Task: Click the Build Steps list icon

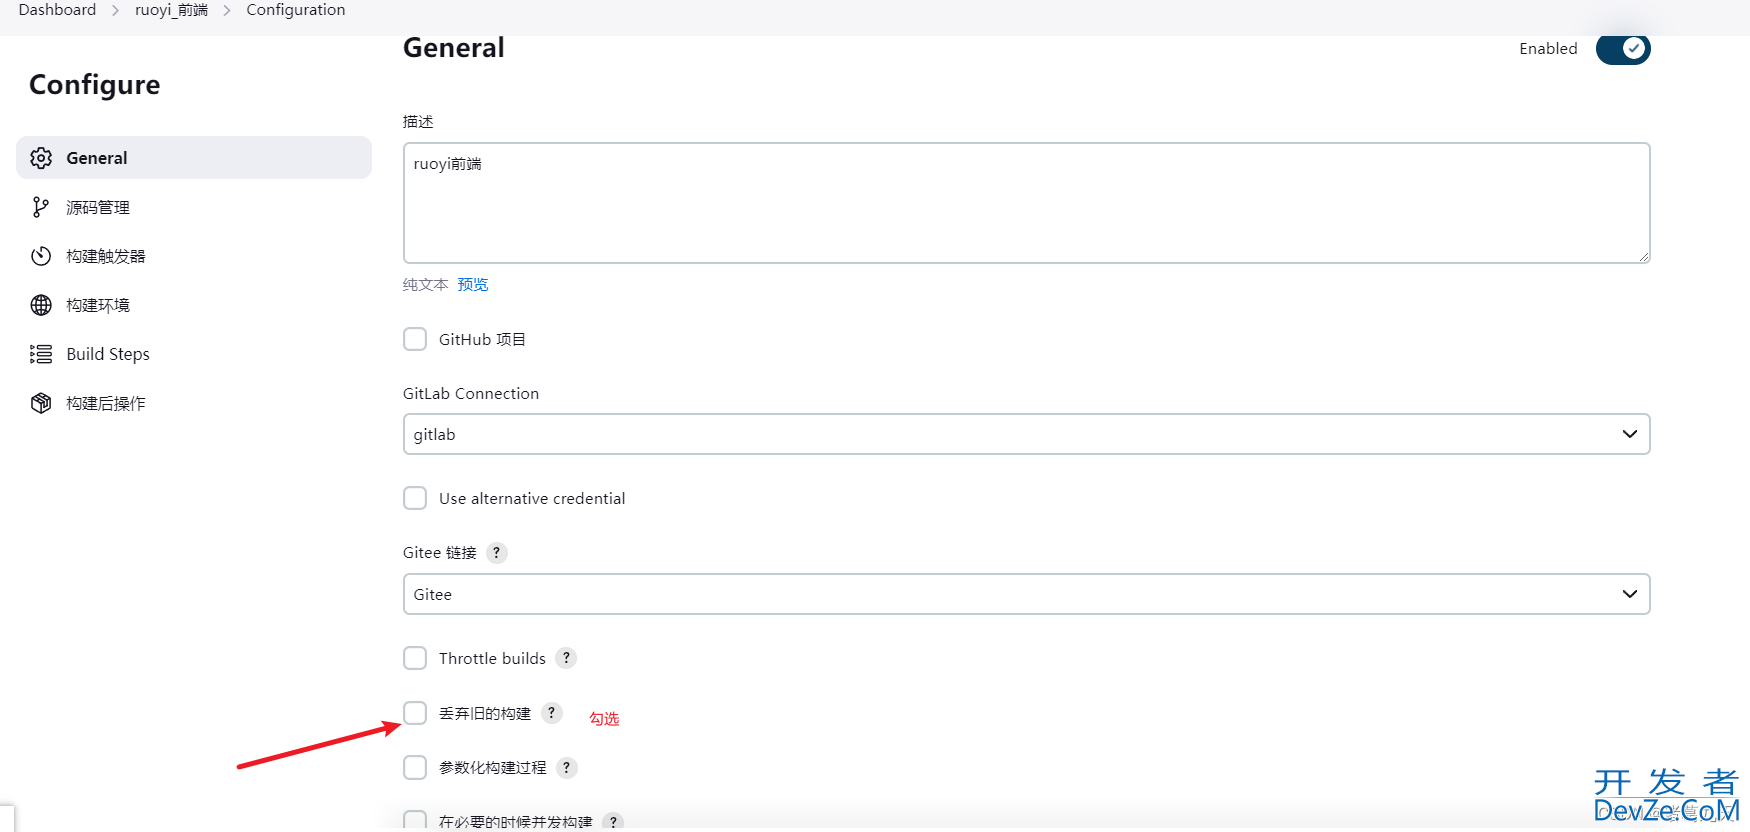Action: [41, 354]
